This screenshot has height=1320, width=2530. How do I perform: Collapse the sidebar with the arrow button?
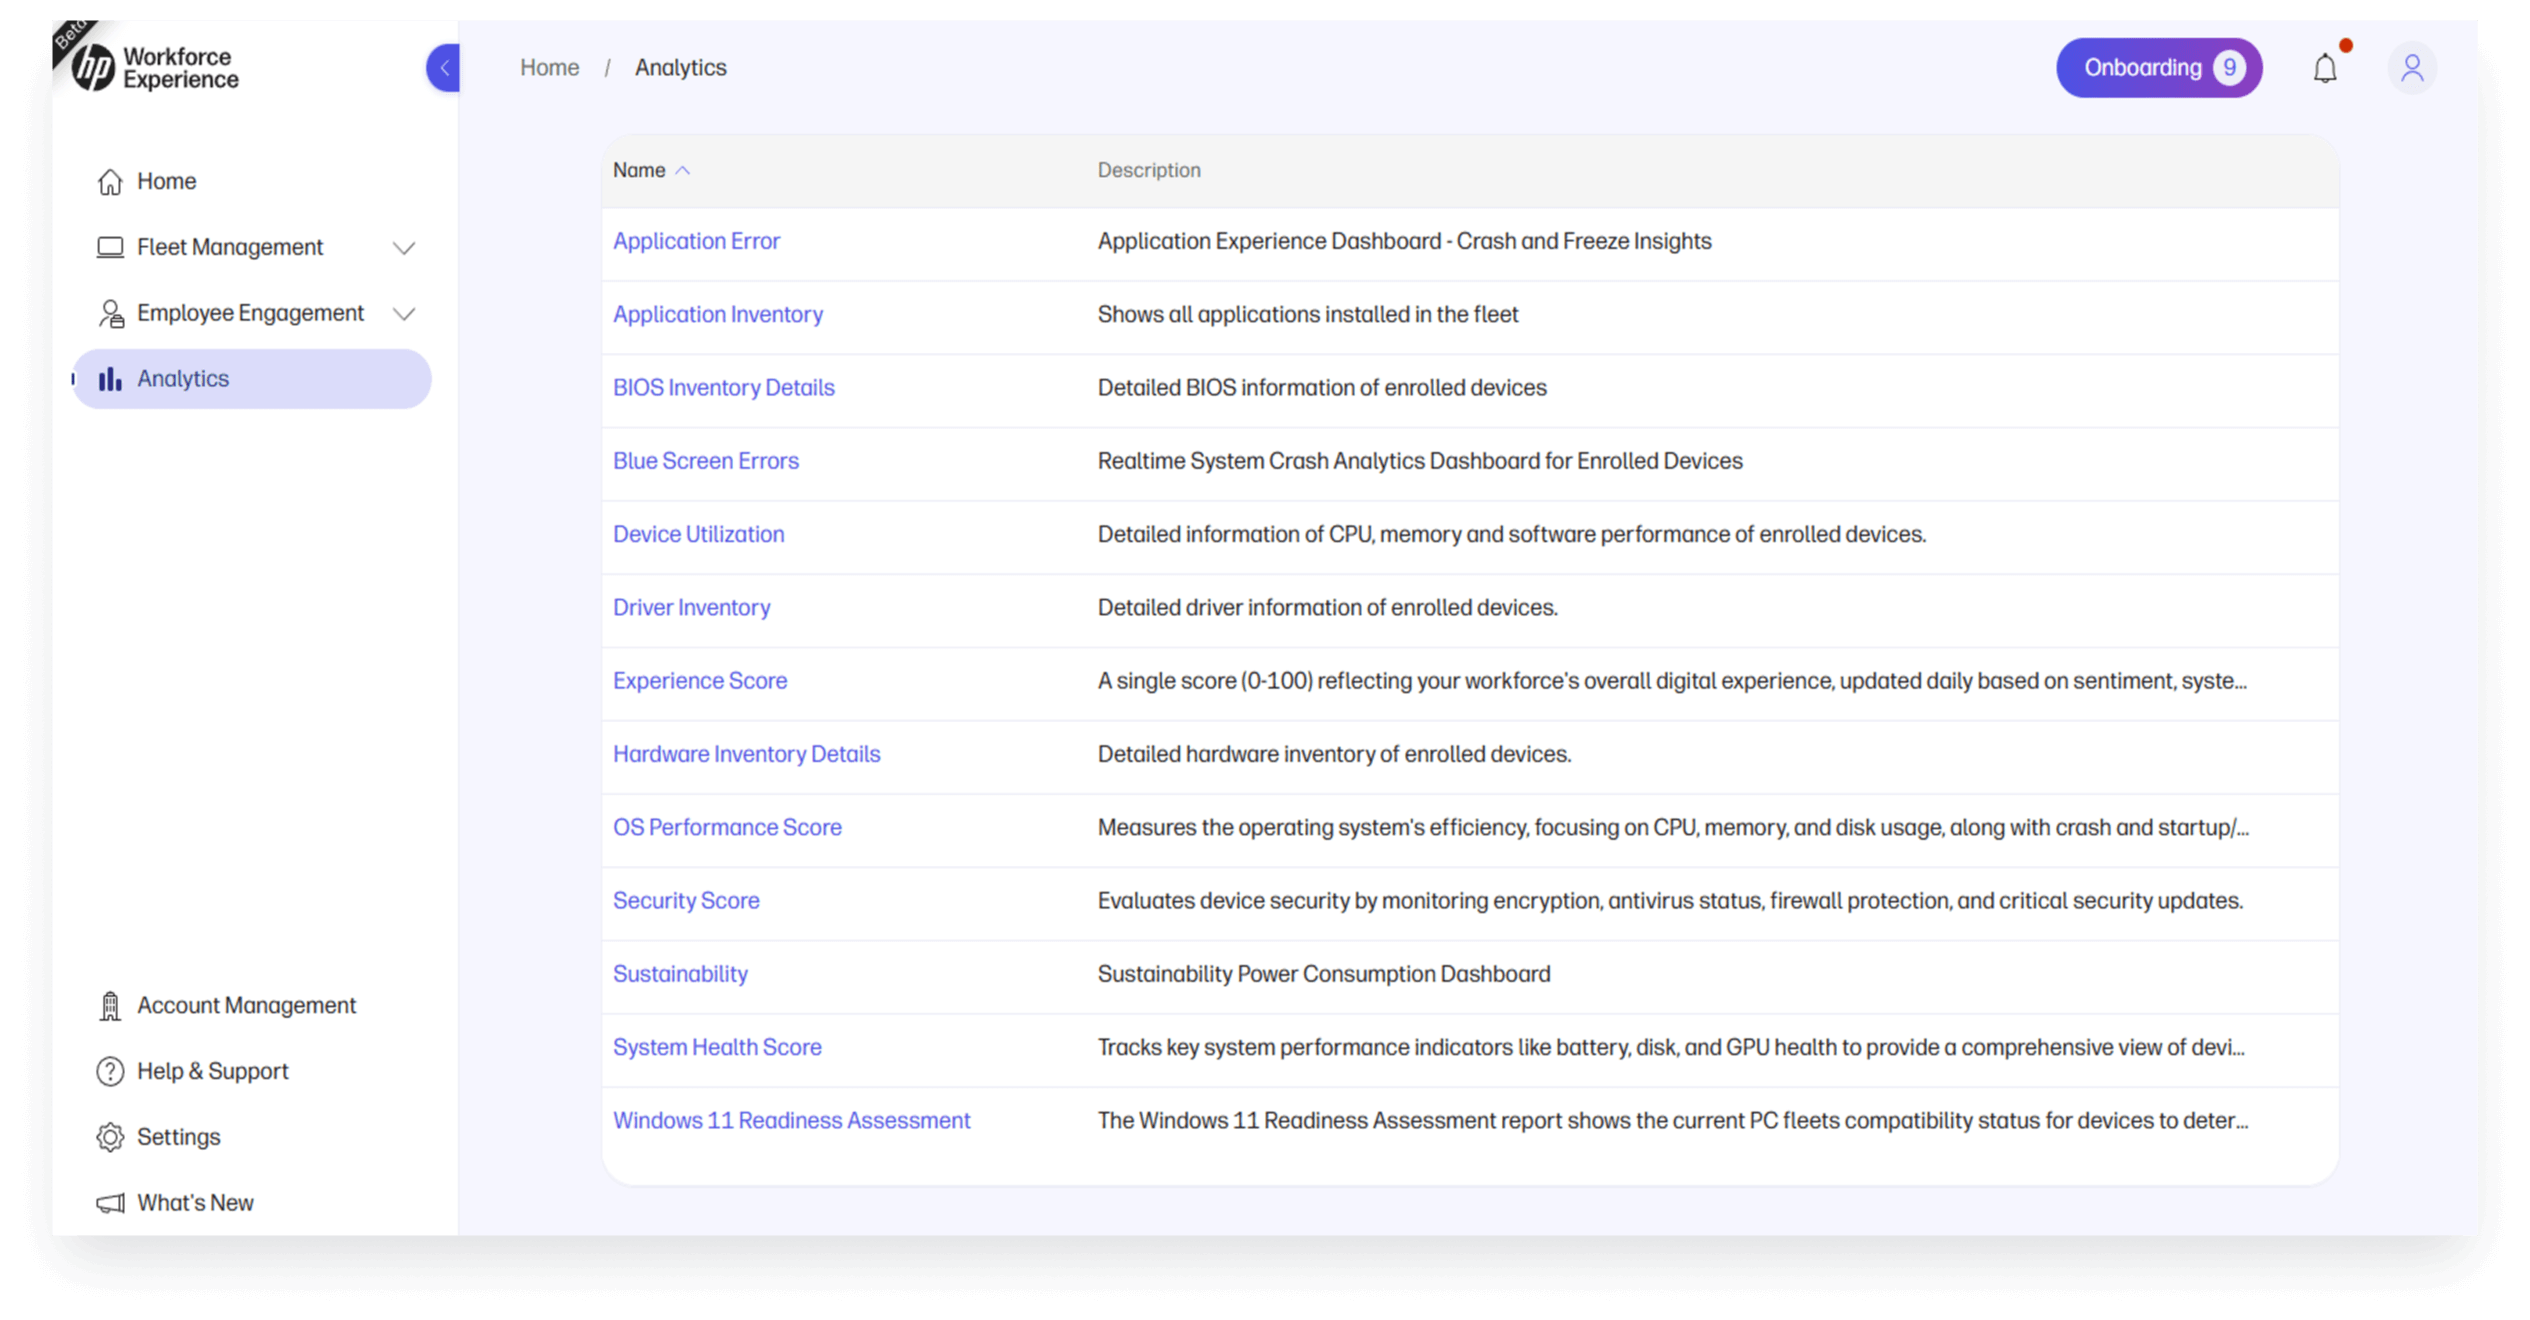pos(443,68)
